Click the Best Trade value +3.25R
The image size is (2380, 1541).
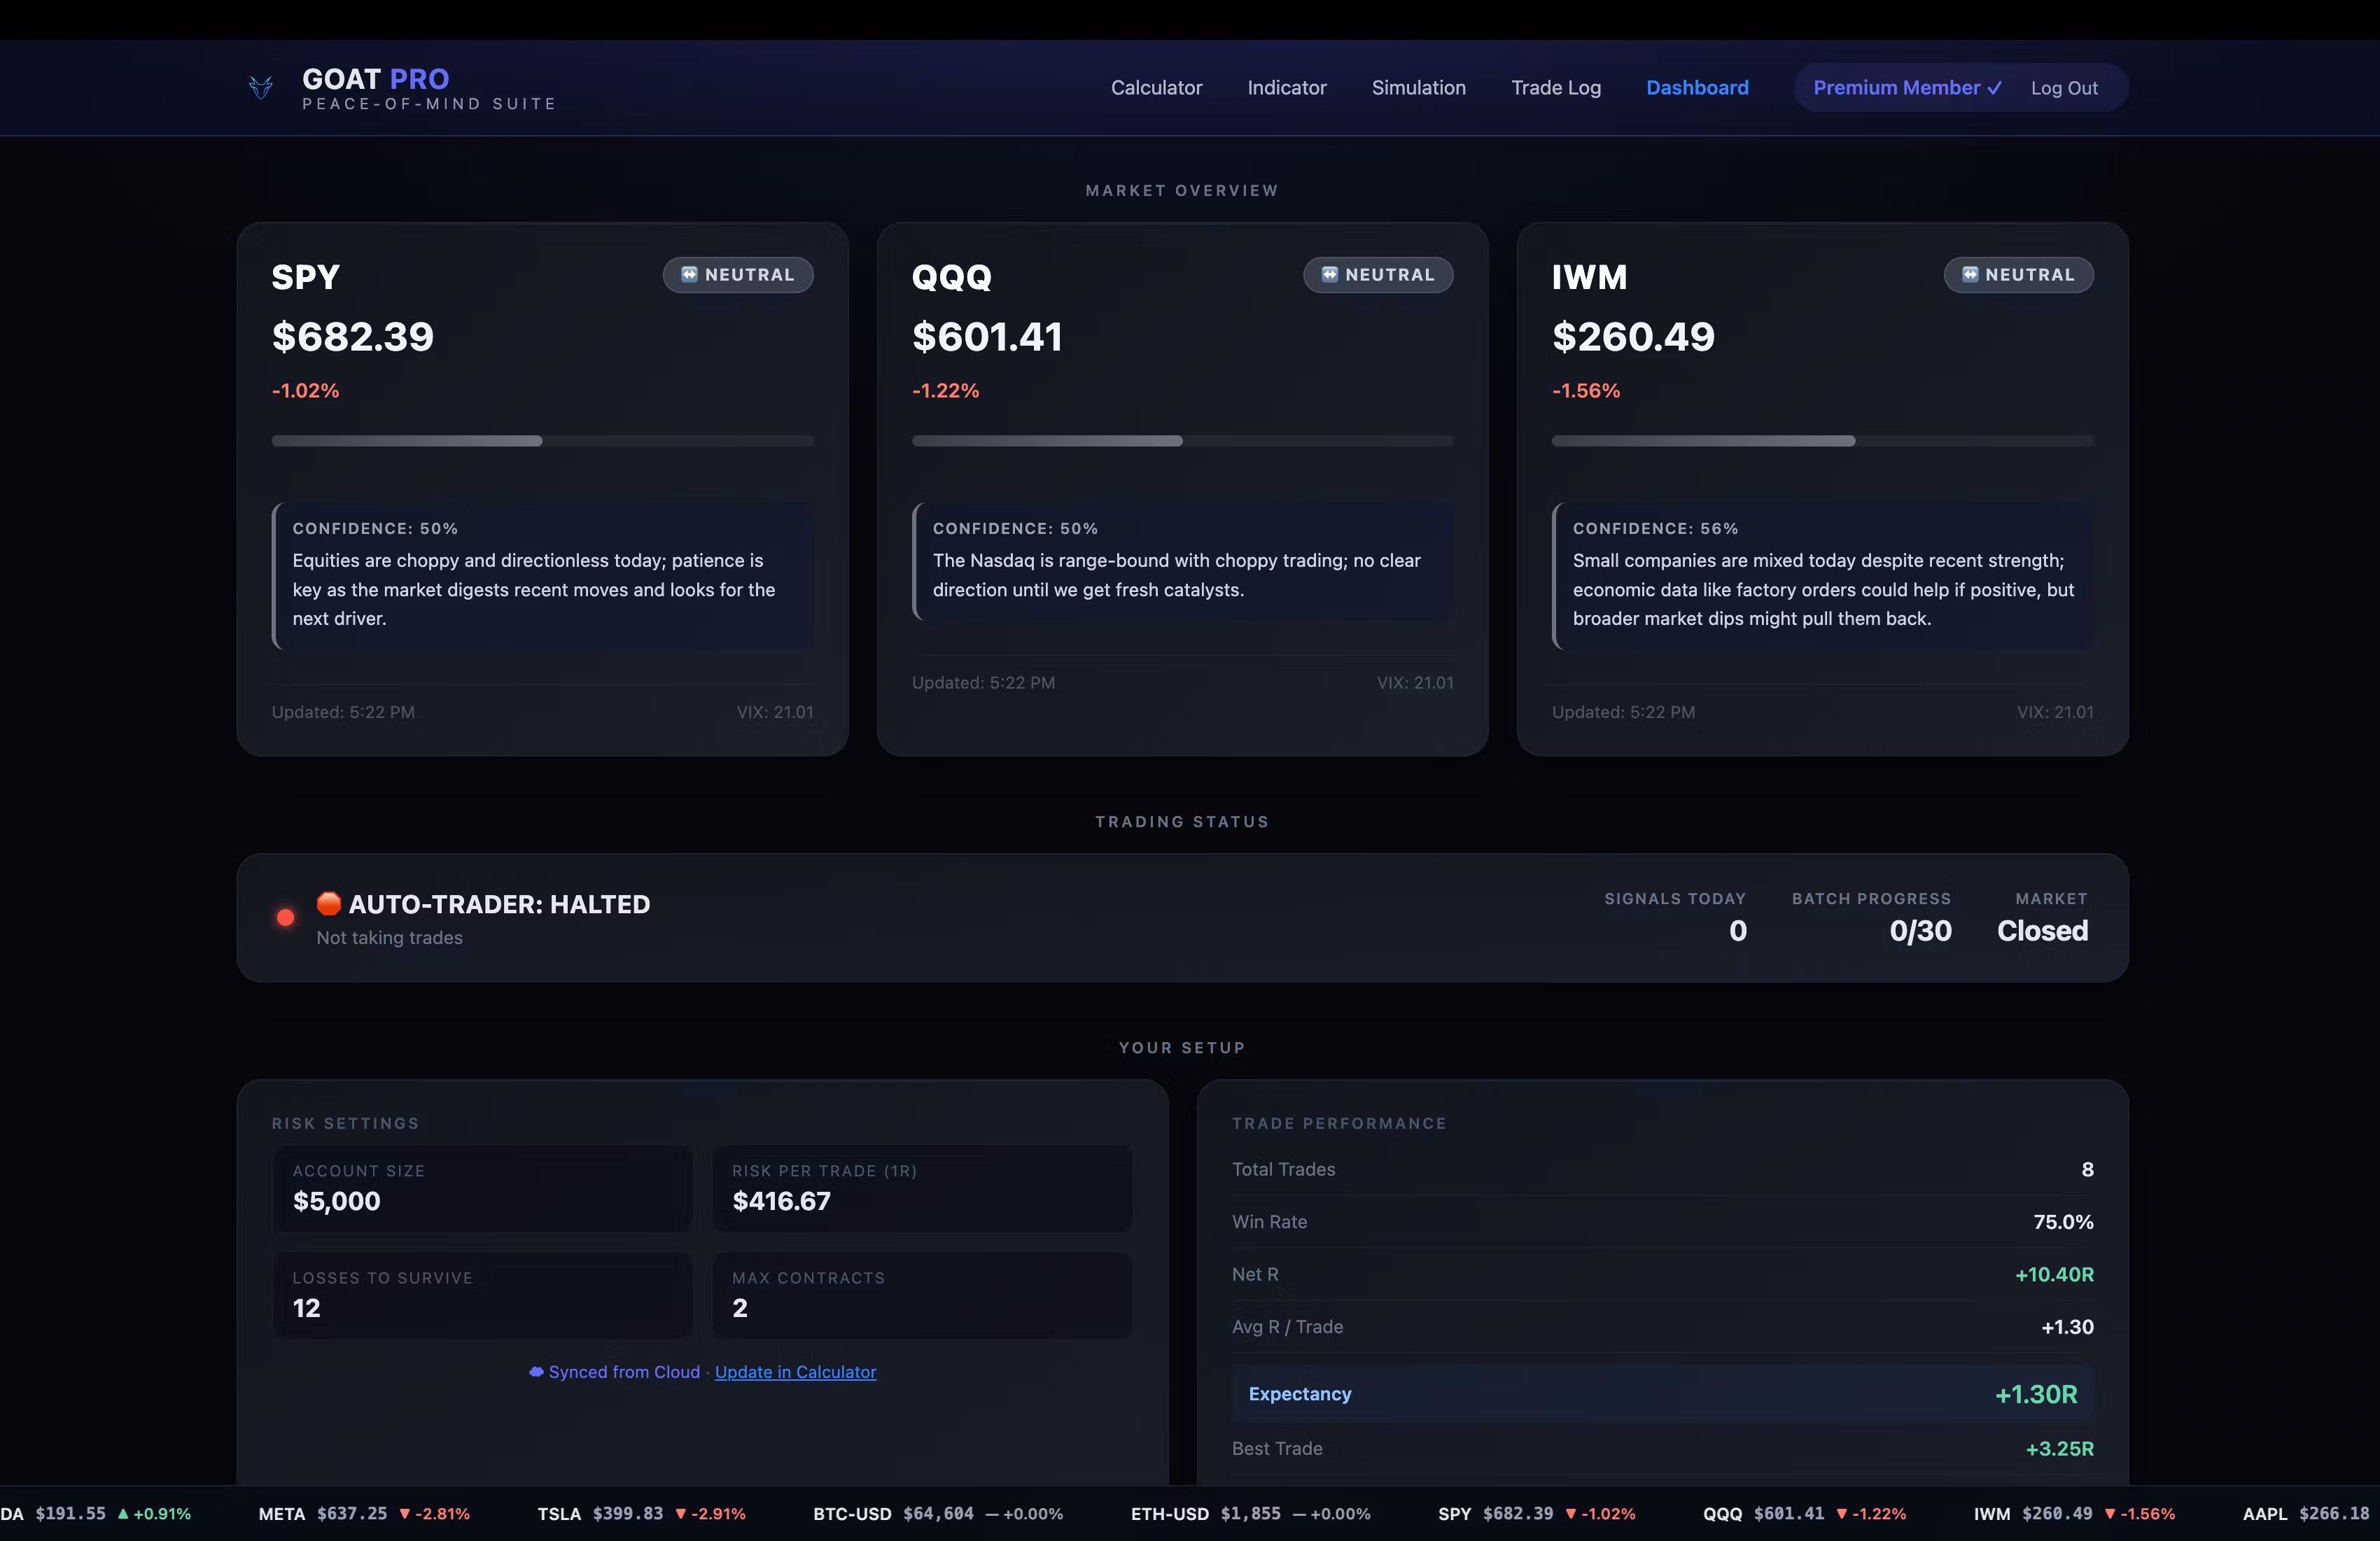(2059, 1449)
